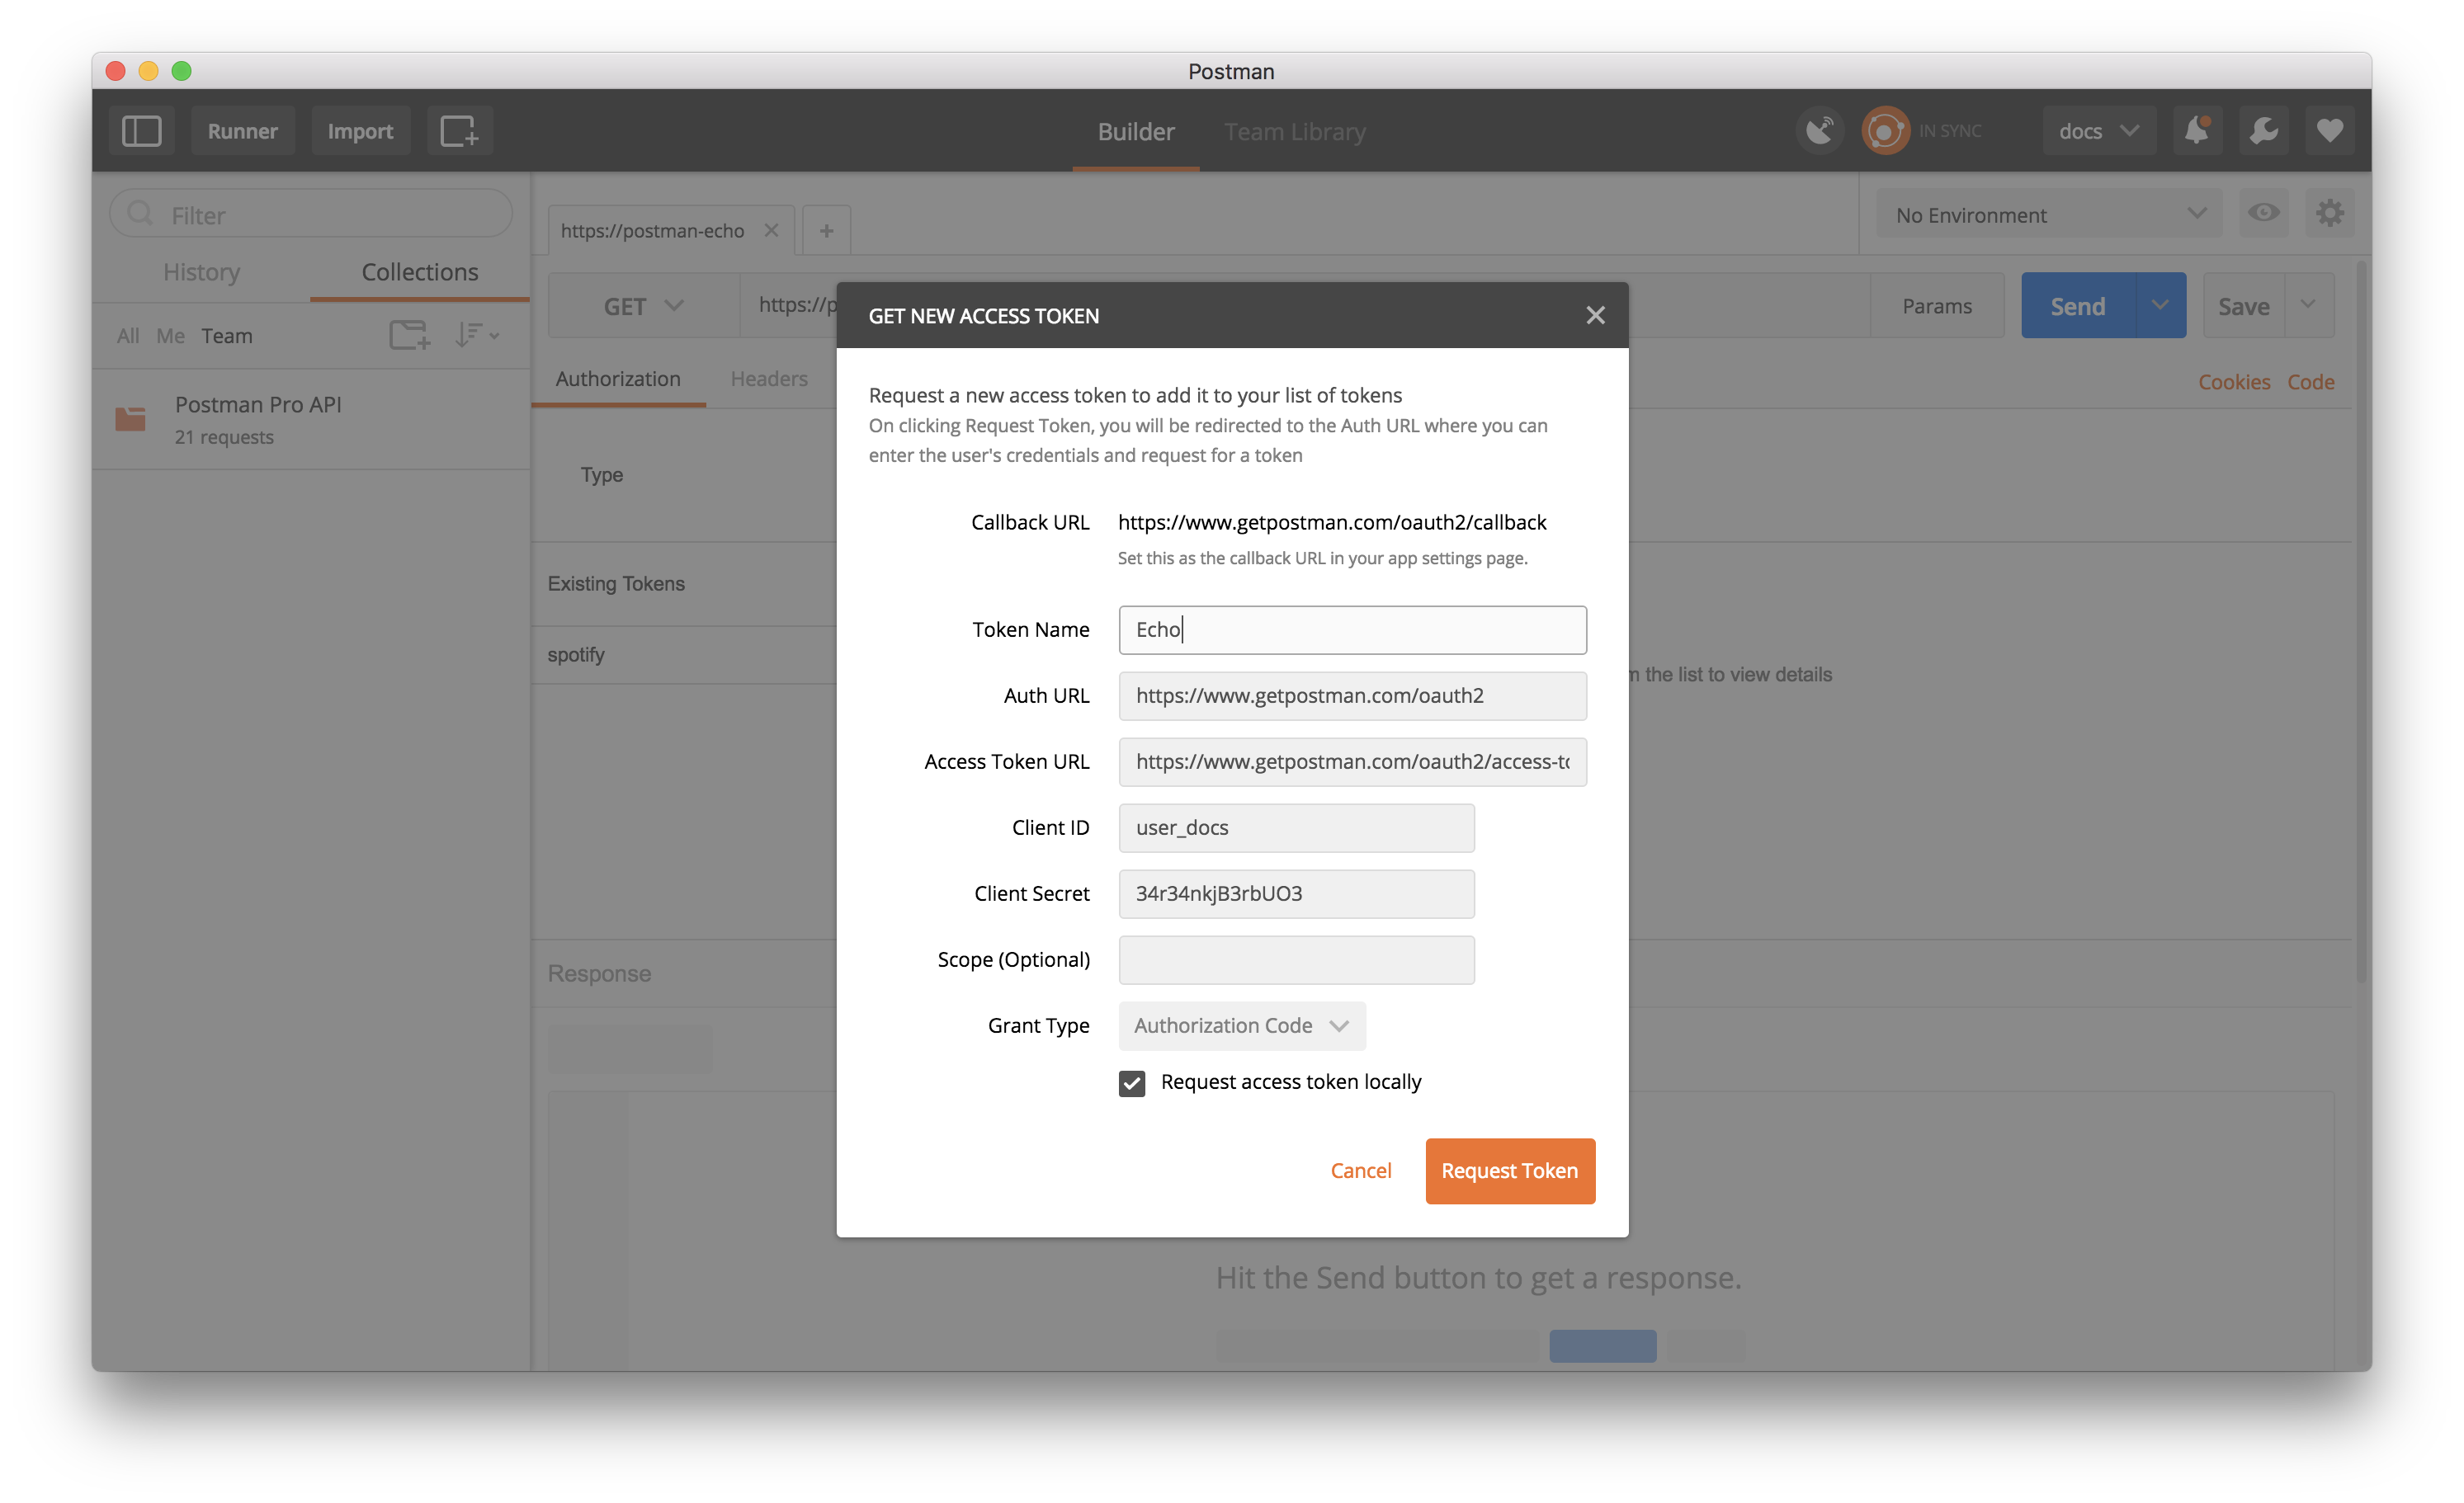Screen dimensions: 2464x1503
Task: Click the satellite proxy icon in the header
Action: click(x=1820, y=130)
